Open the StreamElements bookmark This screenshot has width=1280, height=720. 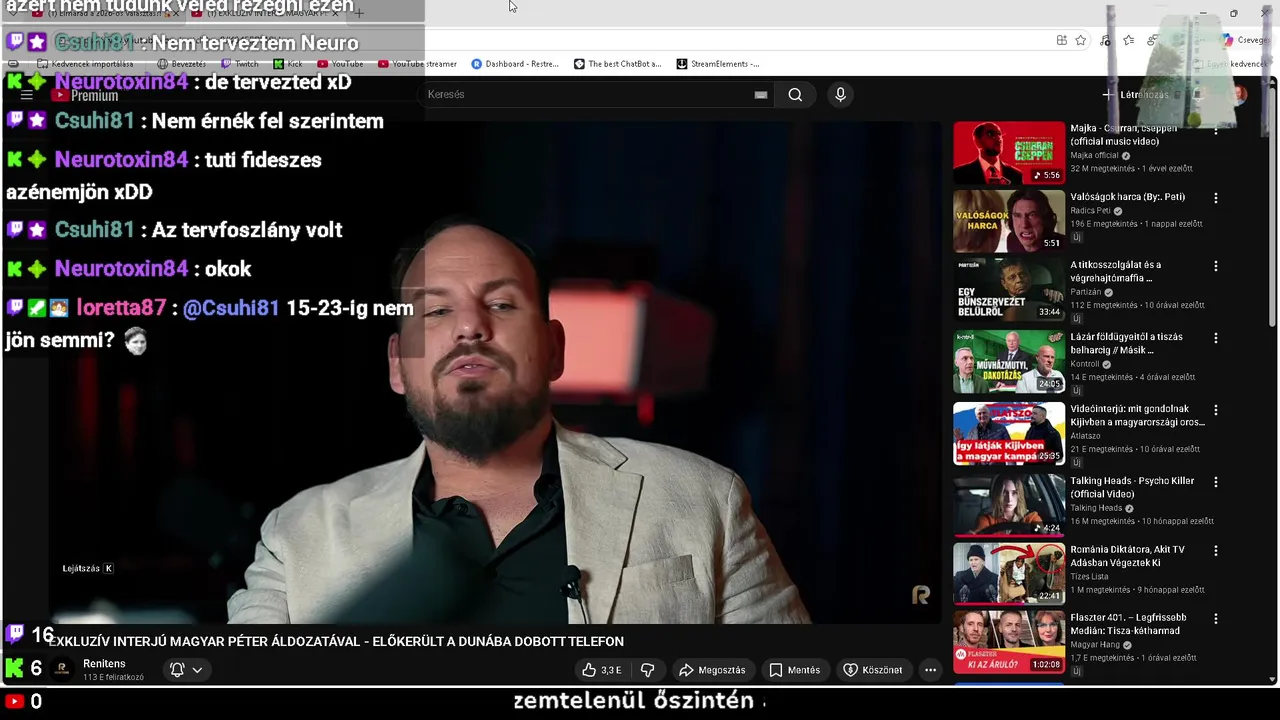[x=718, y=64]
